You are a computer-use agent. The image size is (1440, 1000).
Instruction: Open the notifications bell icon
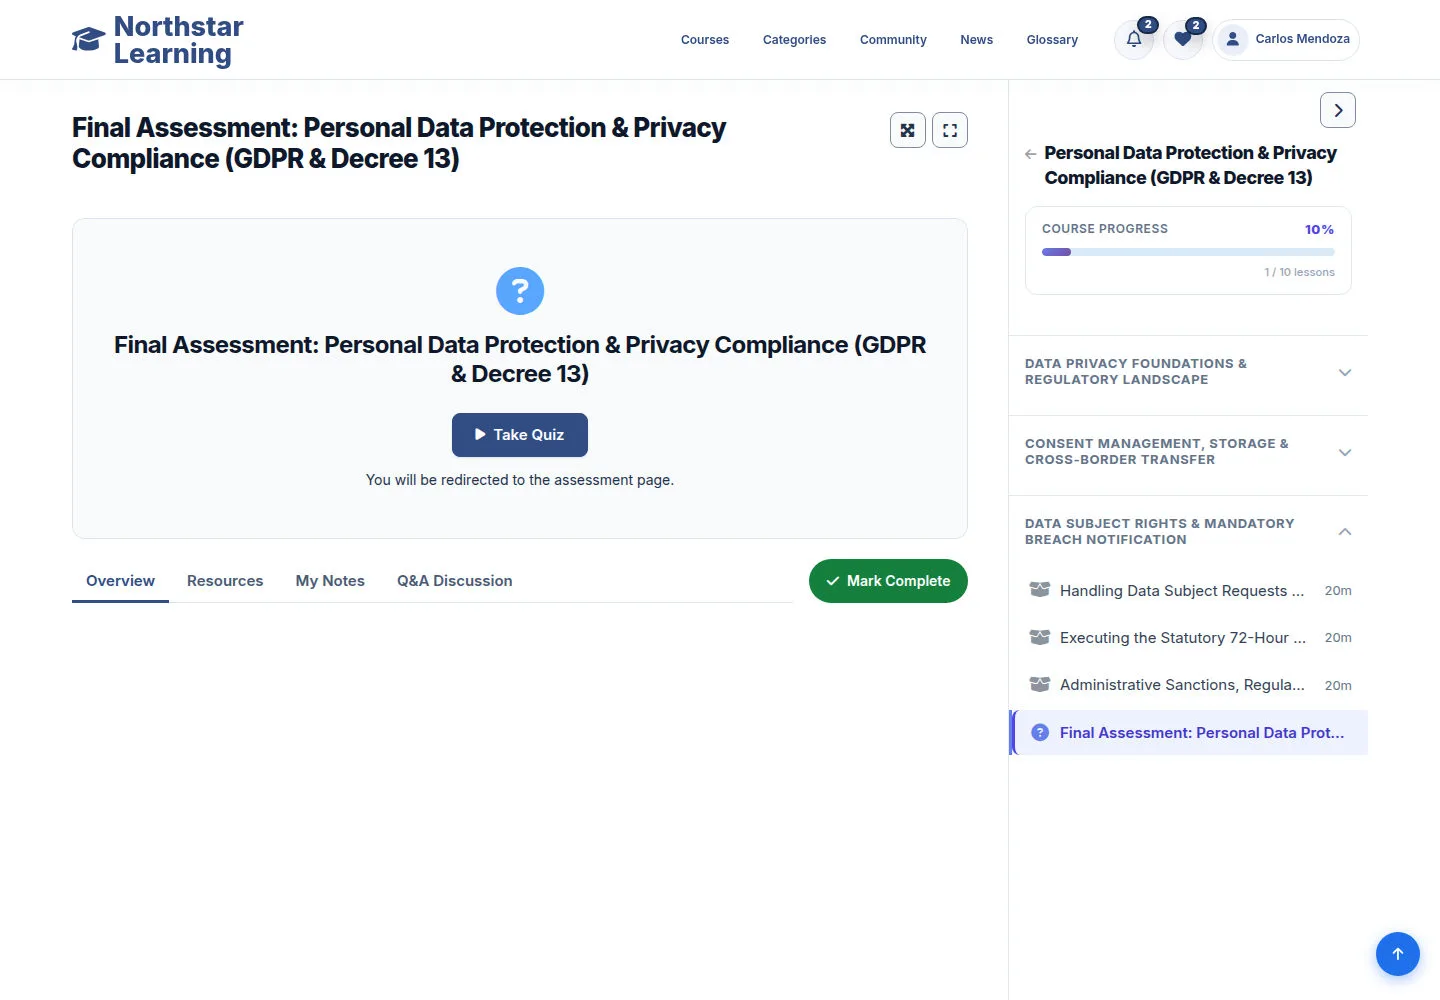(1134, 40)
